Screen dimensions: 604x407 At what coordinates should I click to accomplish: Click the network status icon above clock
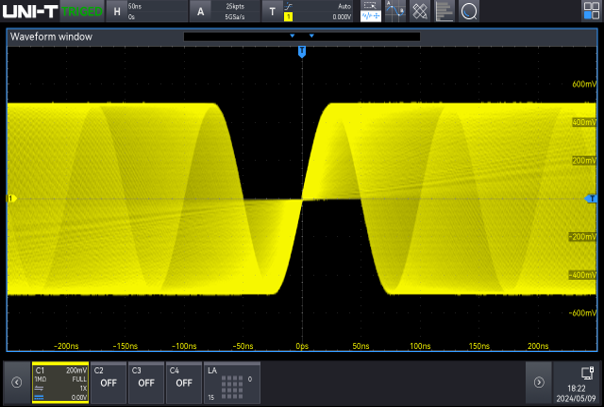(x=588, y=373)
